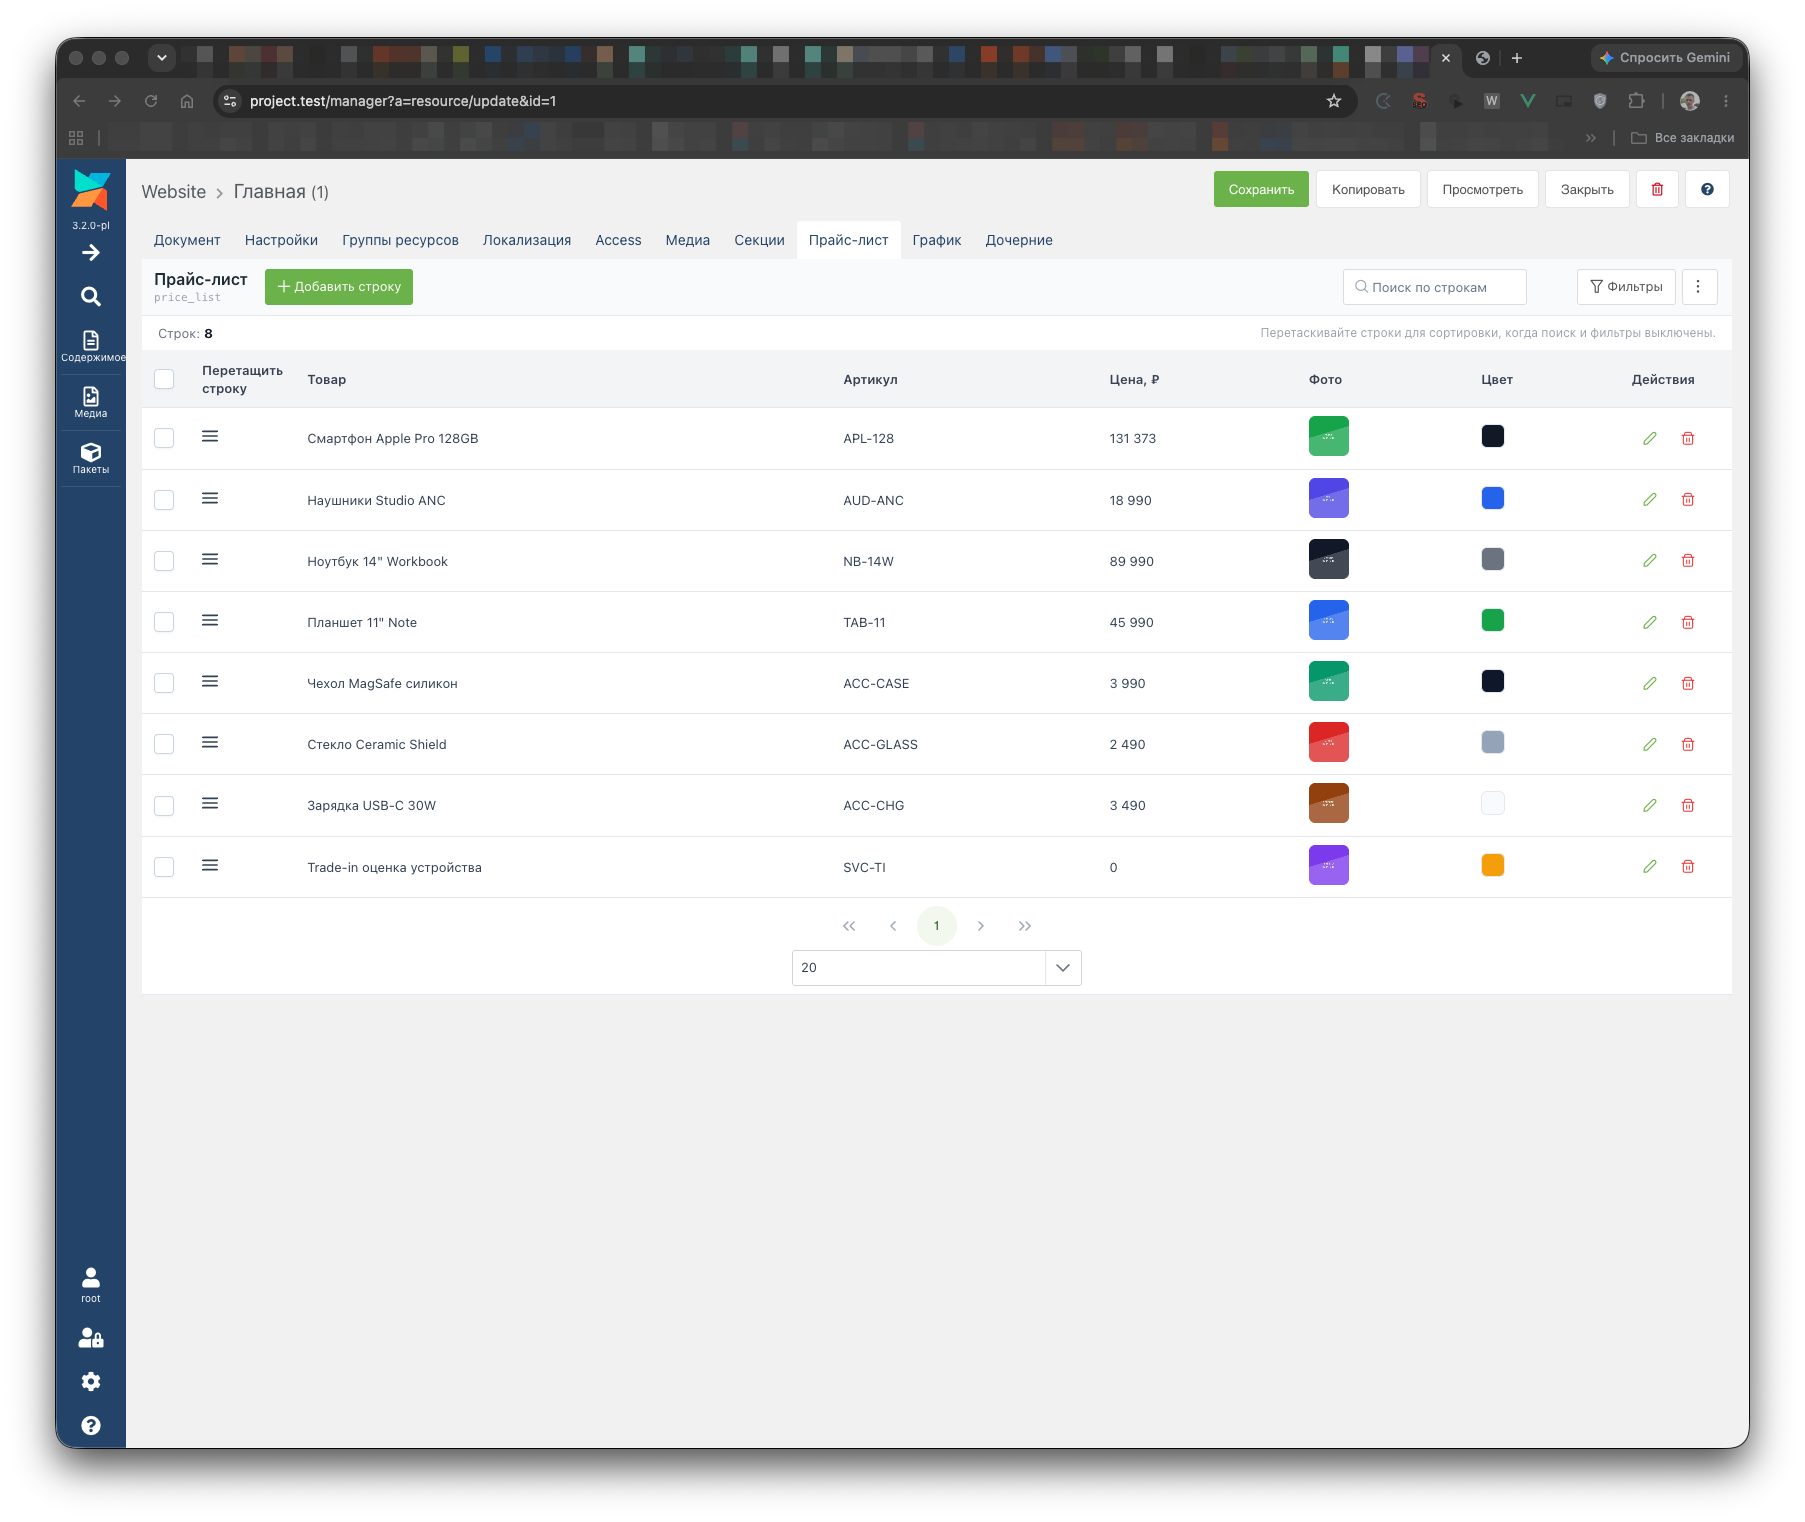Image resolution: width=1805 pixels, height=1522 pixels.
Task: Click the orange color swatch for Trade-in row
Action: coord(1492,865)
